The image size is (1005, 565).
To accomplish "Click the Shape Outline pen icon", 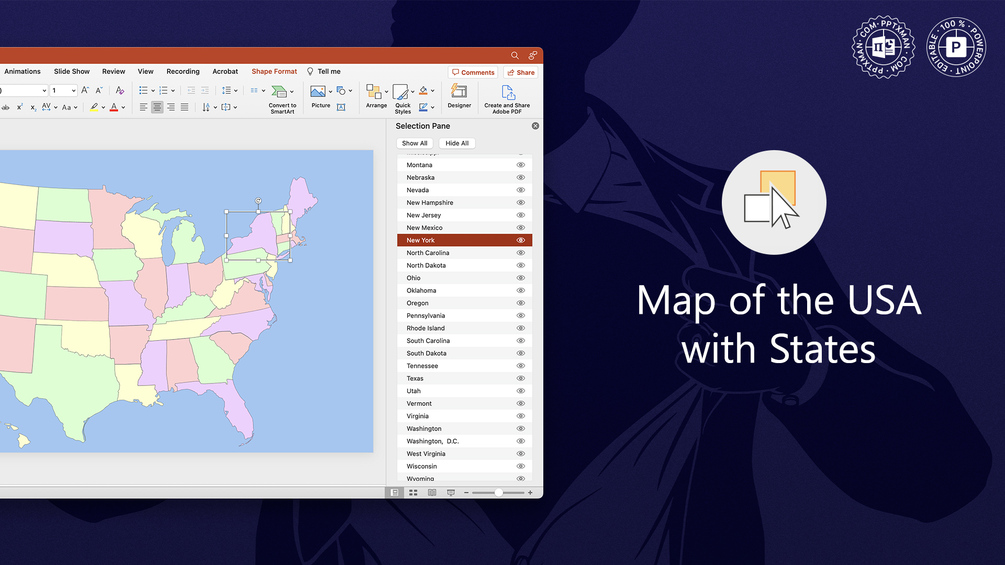I will 423,106.
